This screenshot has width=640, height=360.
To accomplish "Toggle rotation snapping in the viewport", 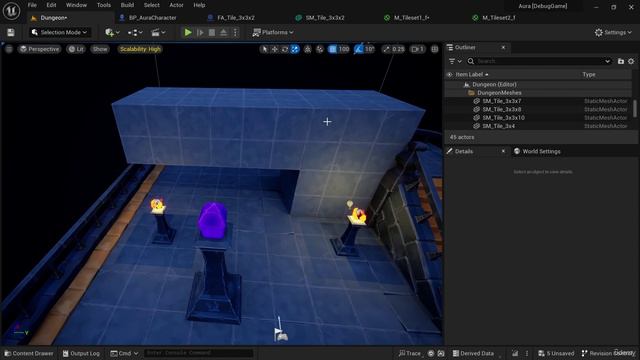I will (x=358, y=49).
